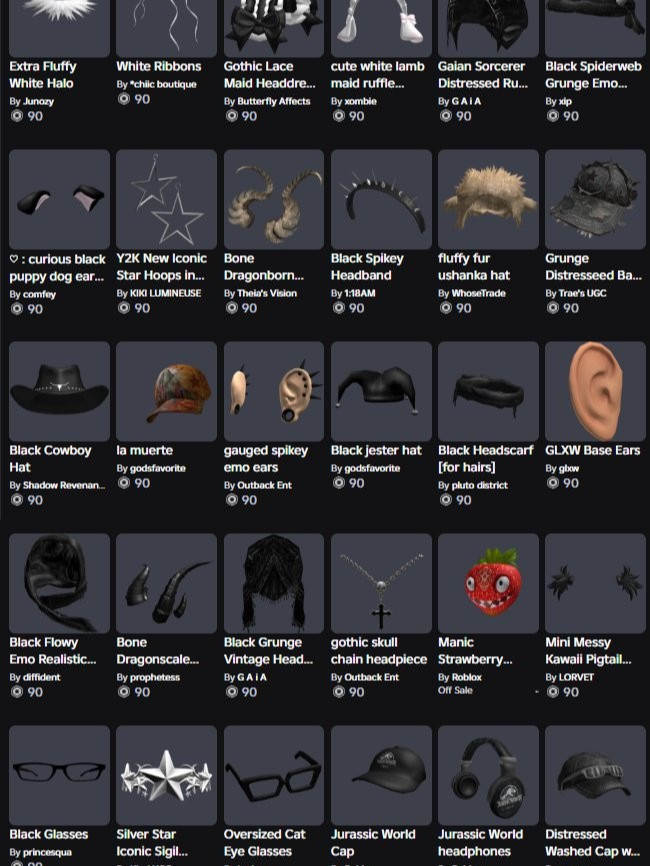Image resolution: width=650 pixels, height=866 pixels.
Task: Select the Black jester hat thumbnail
Action: click(x=381, y=391)
